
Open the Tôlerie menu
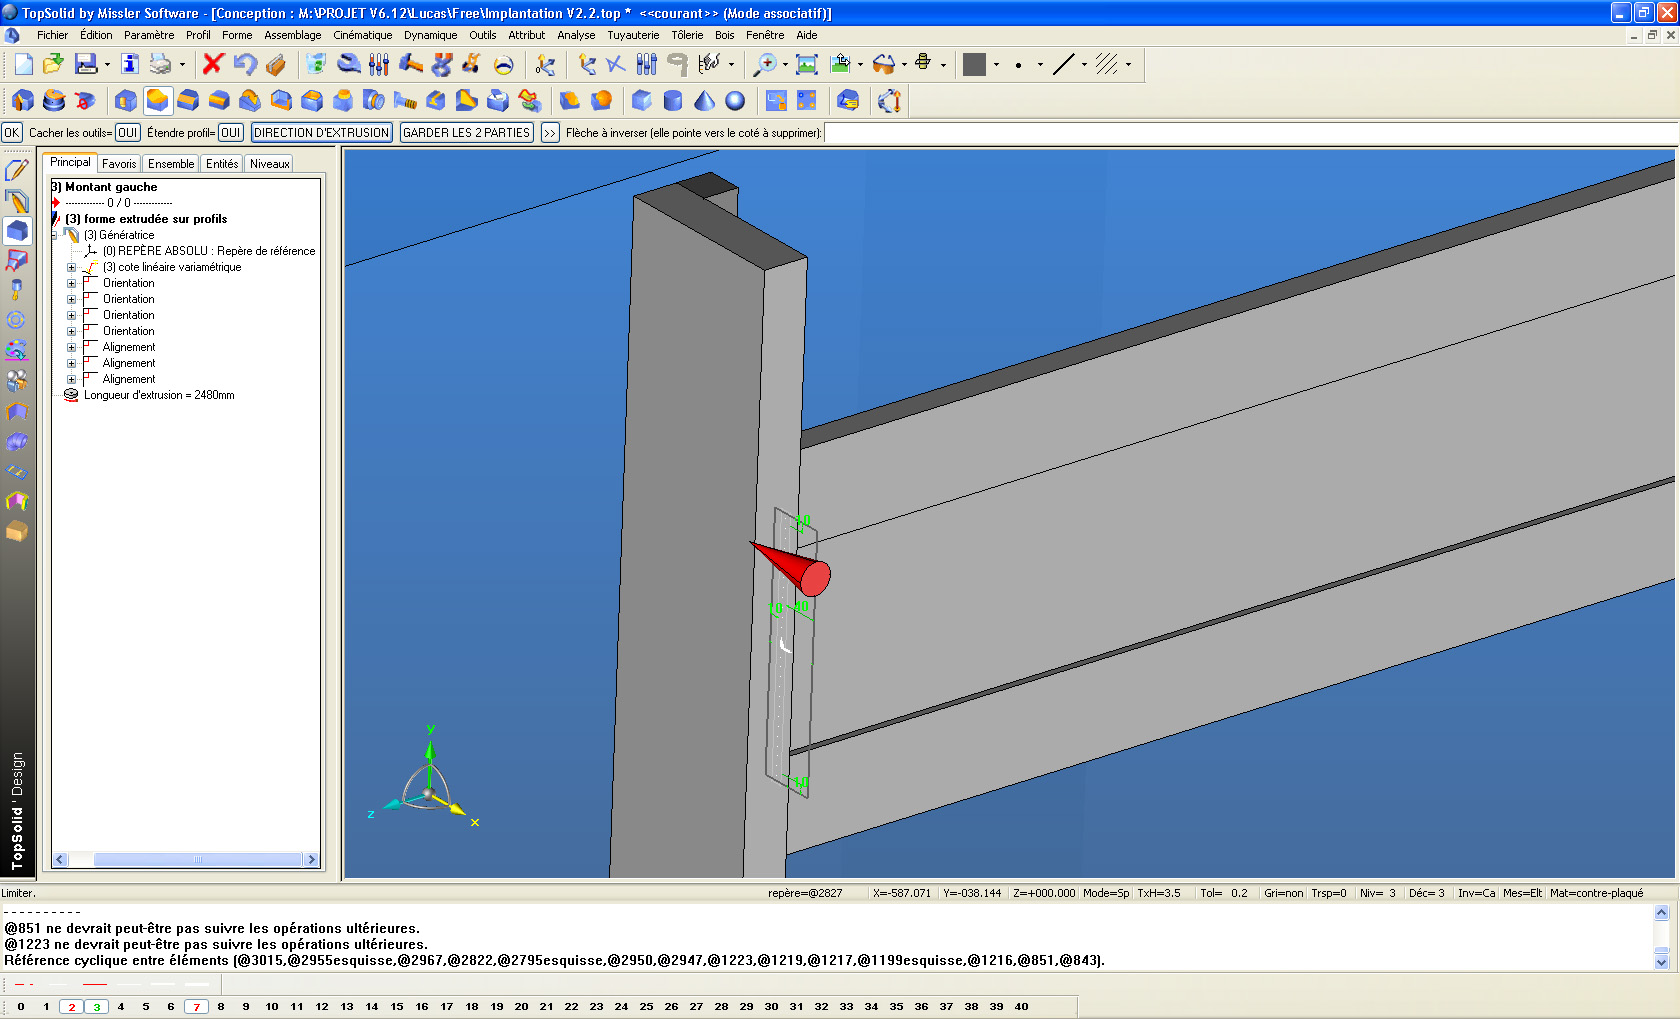(x=687, y=35)
